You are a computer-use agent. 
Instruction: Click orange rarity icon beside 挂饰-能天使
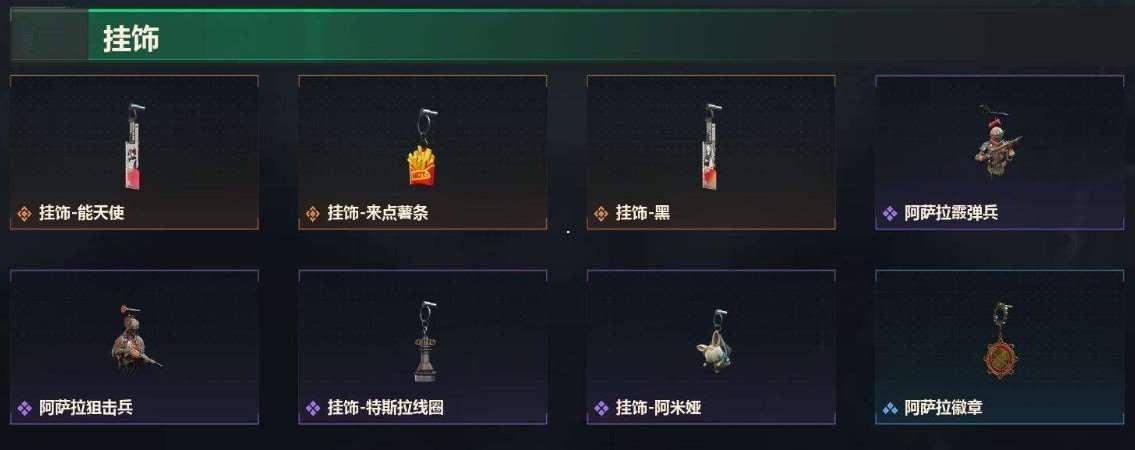coord(25,213)
